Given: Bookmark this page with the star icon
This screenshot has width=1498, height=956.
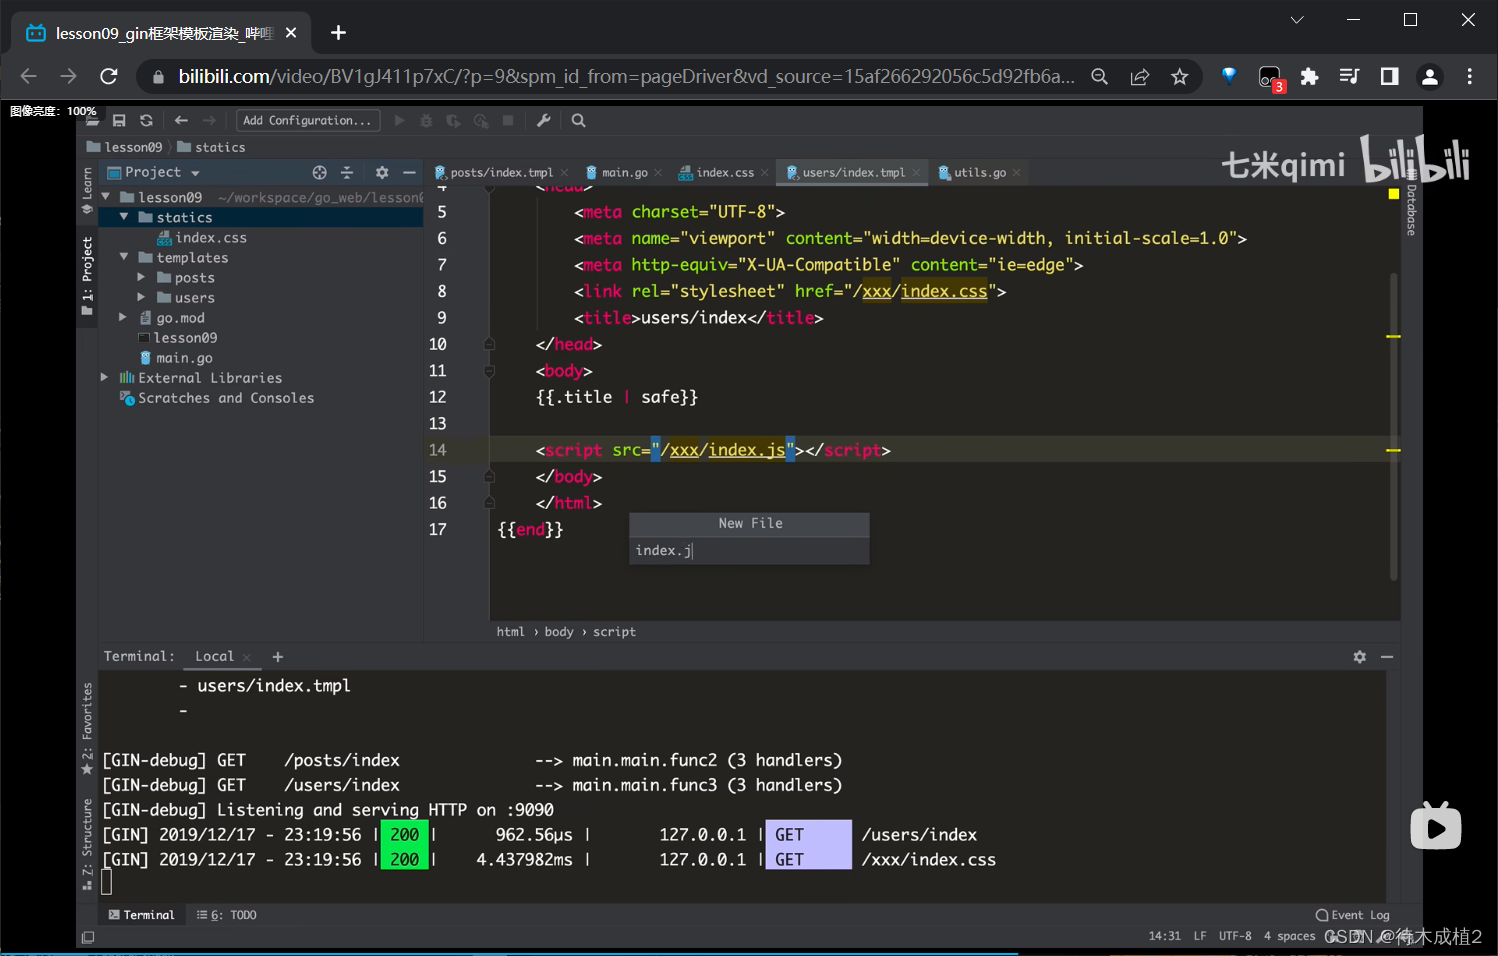Looking at the screenshot, I should pos(1180,77).
